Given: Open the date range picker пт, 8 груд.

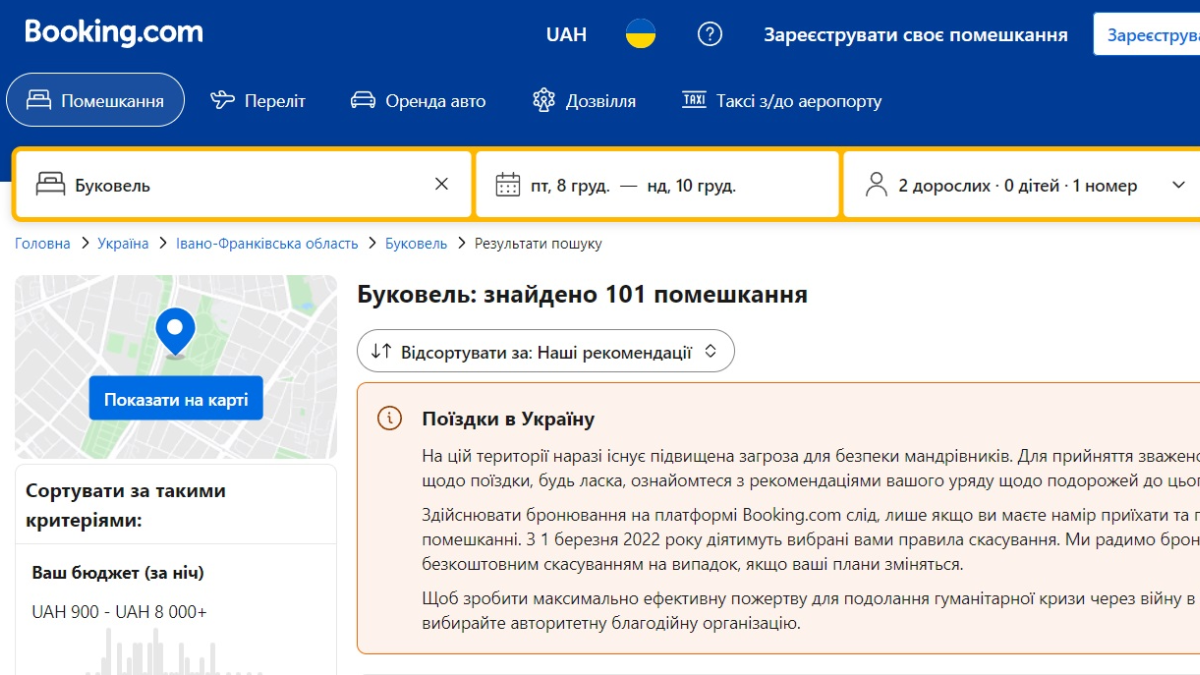Looking at the screenshot, I should click(x=633, y=185).
